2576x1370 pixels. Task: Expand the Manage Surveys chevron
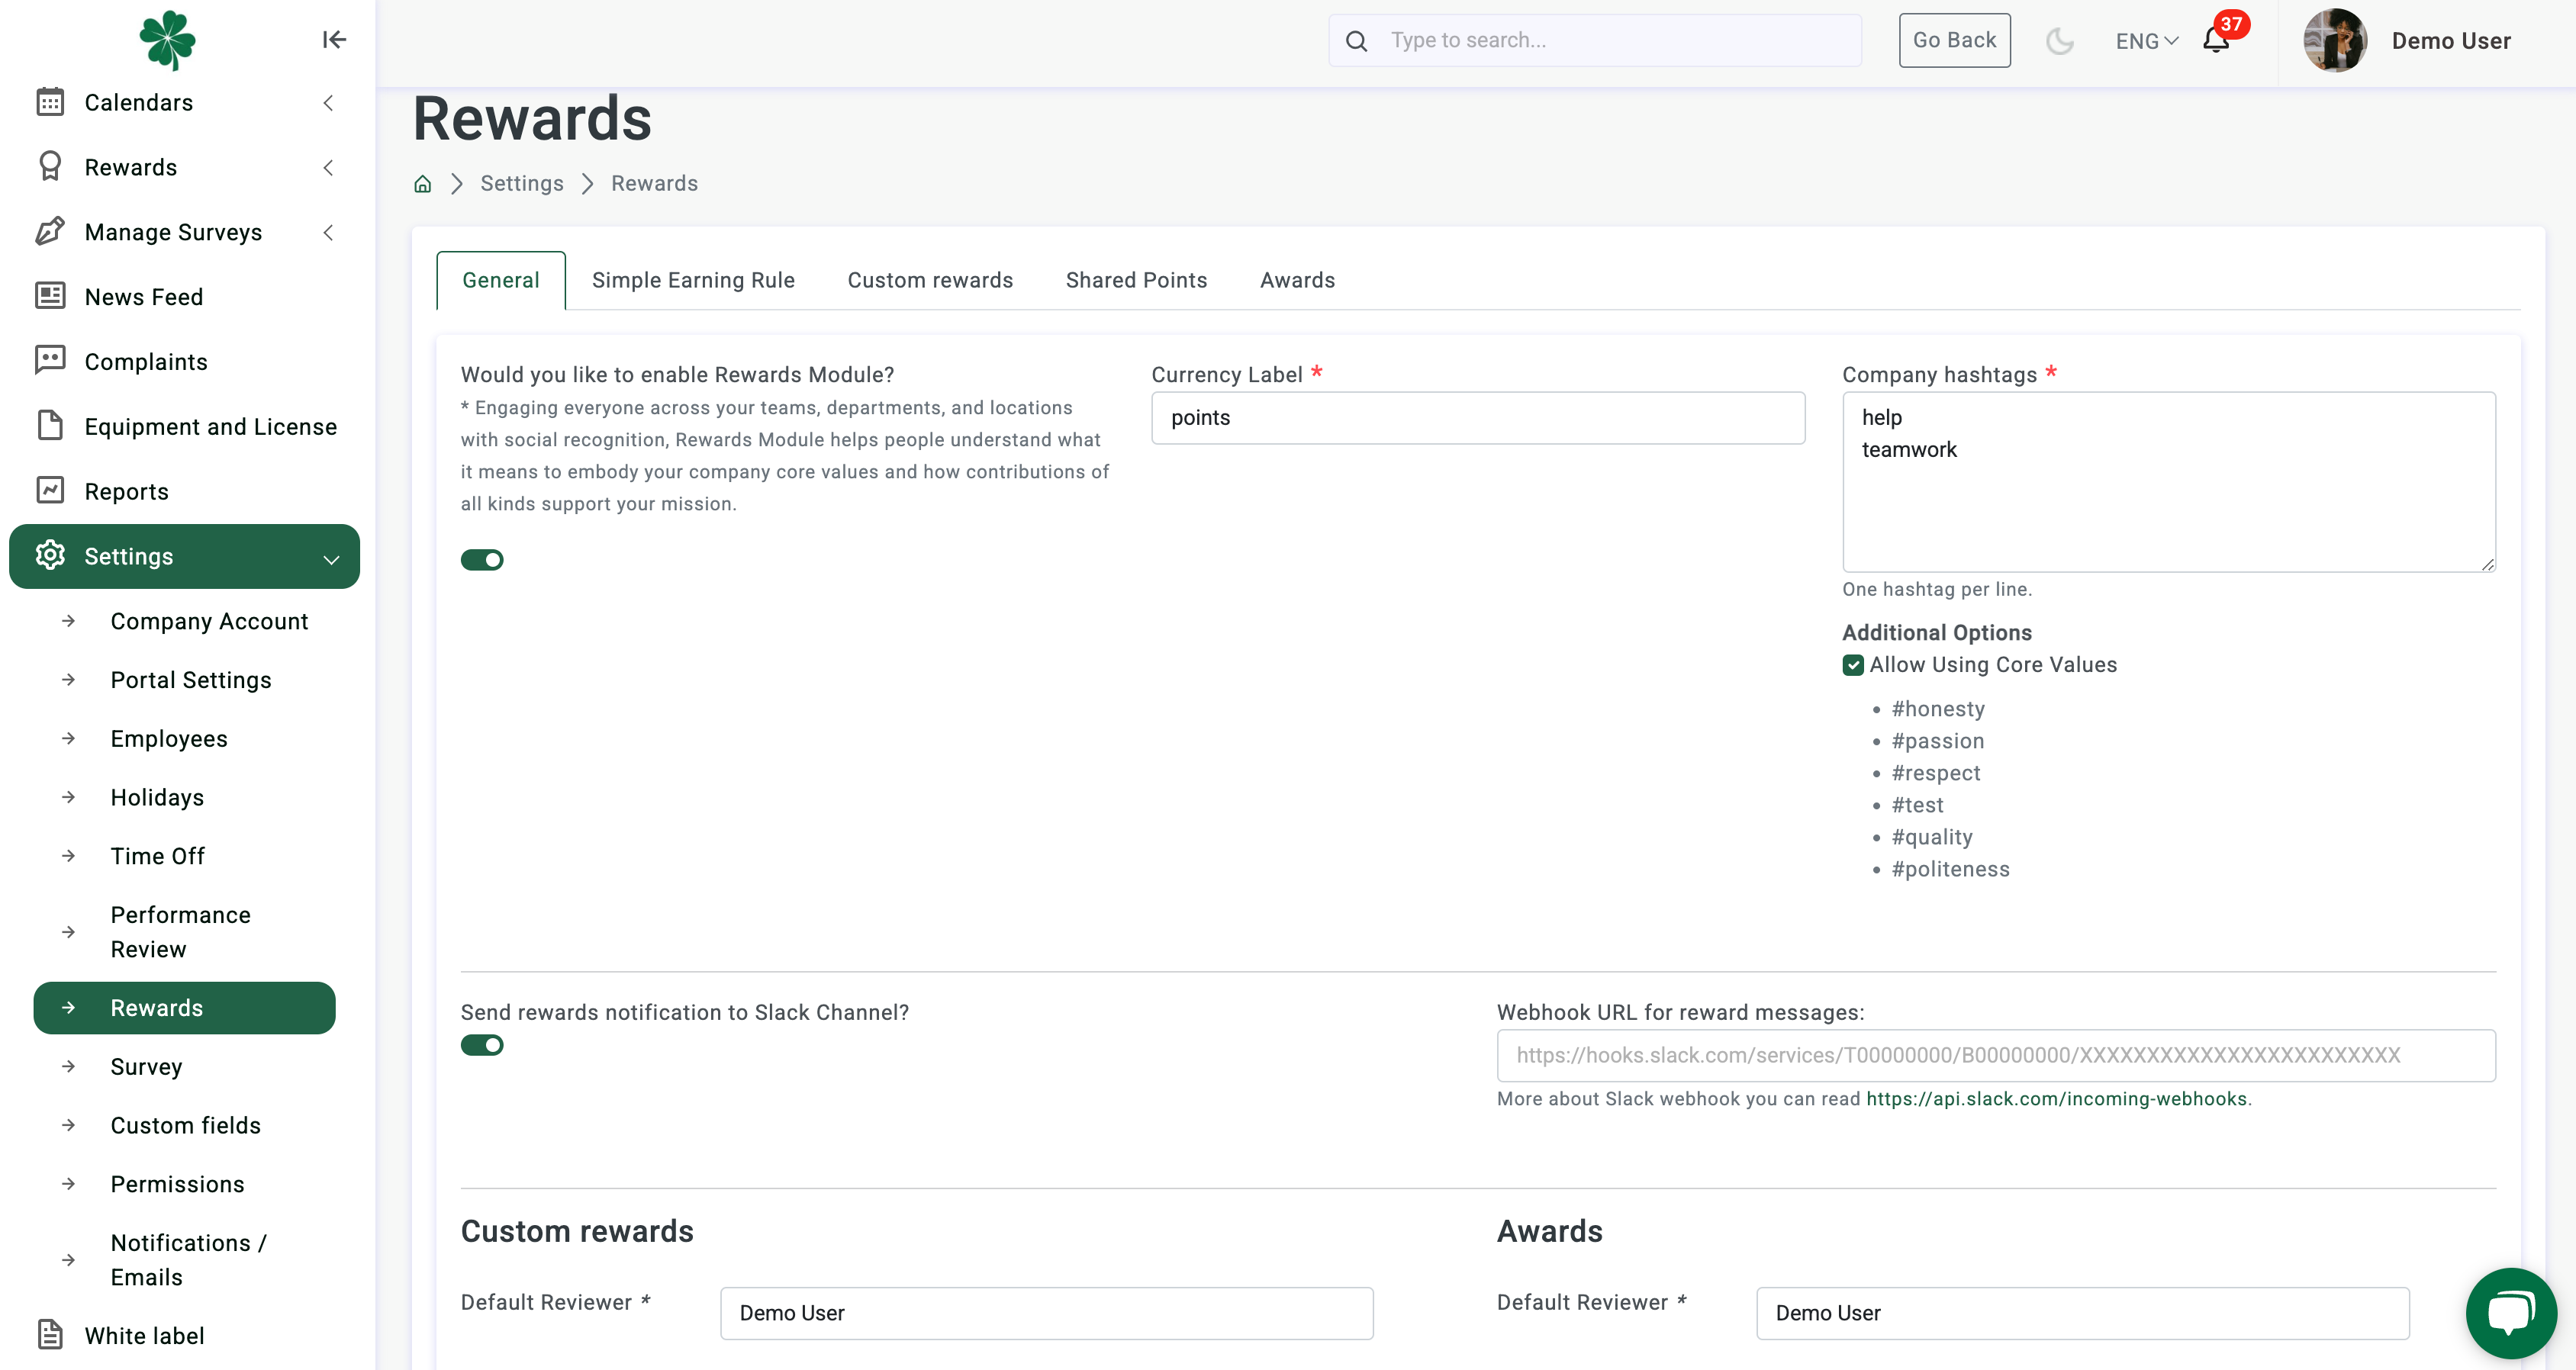coord(328,233)
